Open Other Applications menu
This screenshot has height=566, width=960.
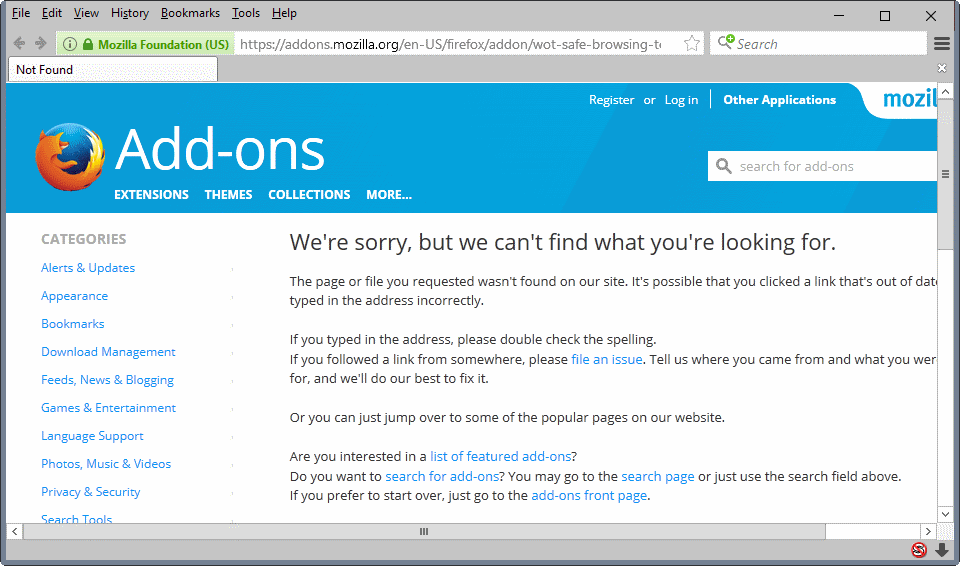[779, 99]
